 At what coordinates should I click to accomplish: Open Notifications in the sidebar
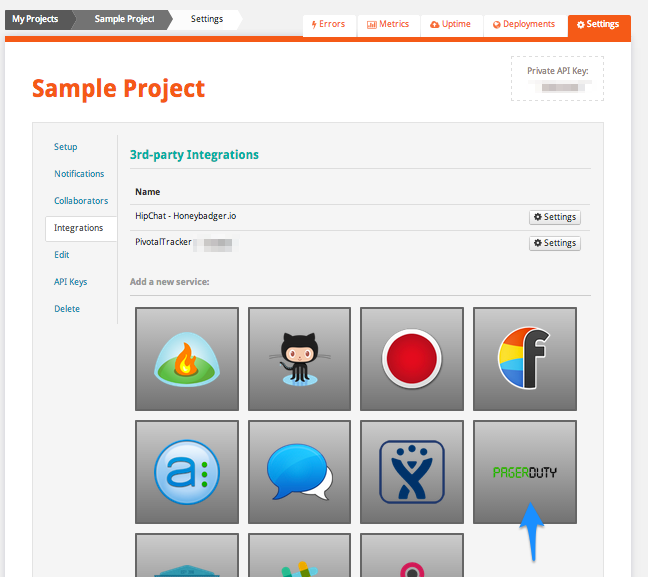click(x=79, y=174)
